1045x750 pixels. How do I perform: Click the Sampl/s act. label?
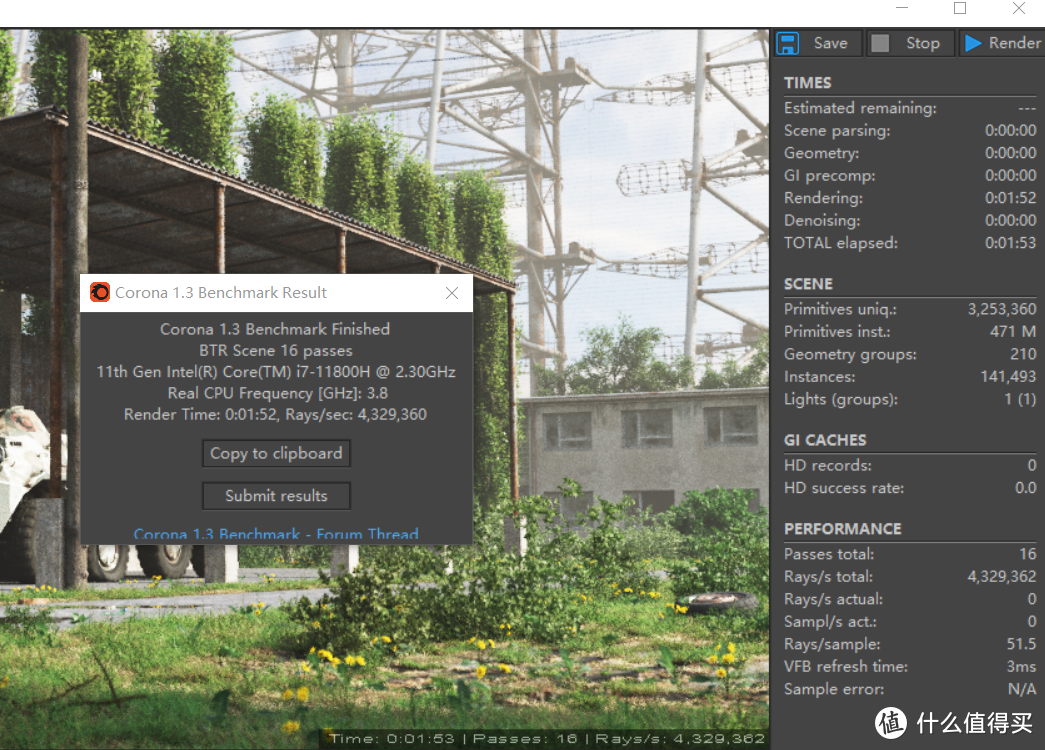(830, 622)
